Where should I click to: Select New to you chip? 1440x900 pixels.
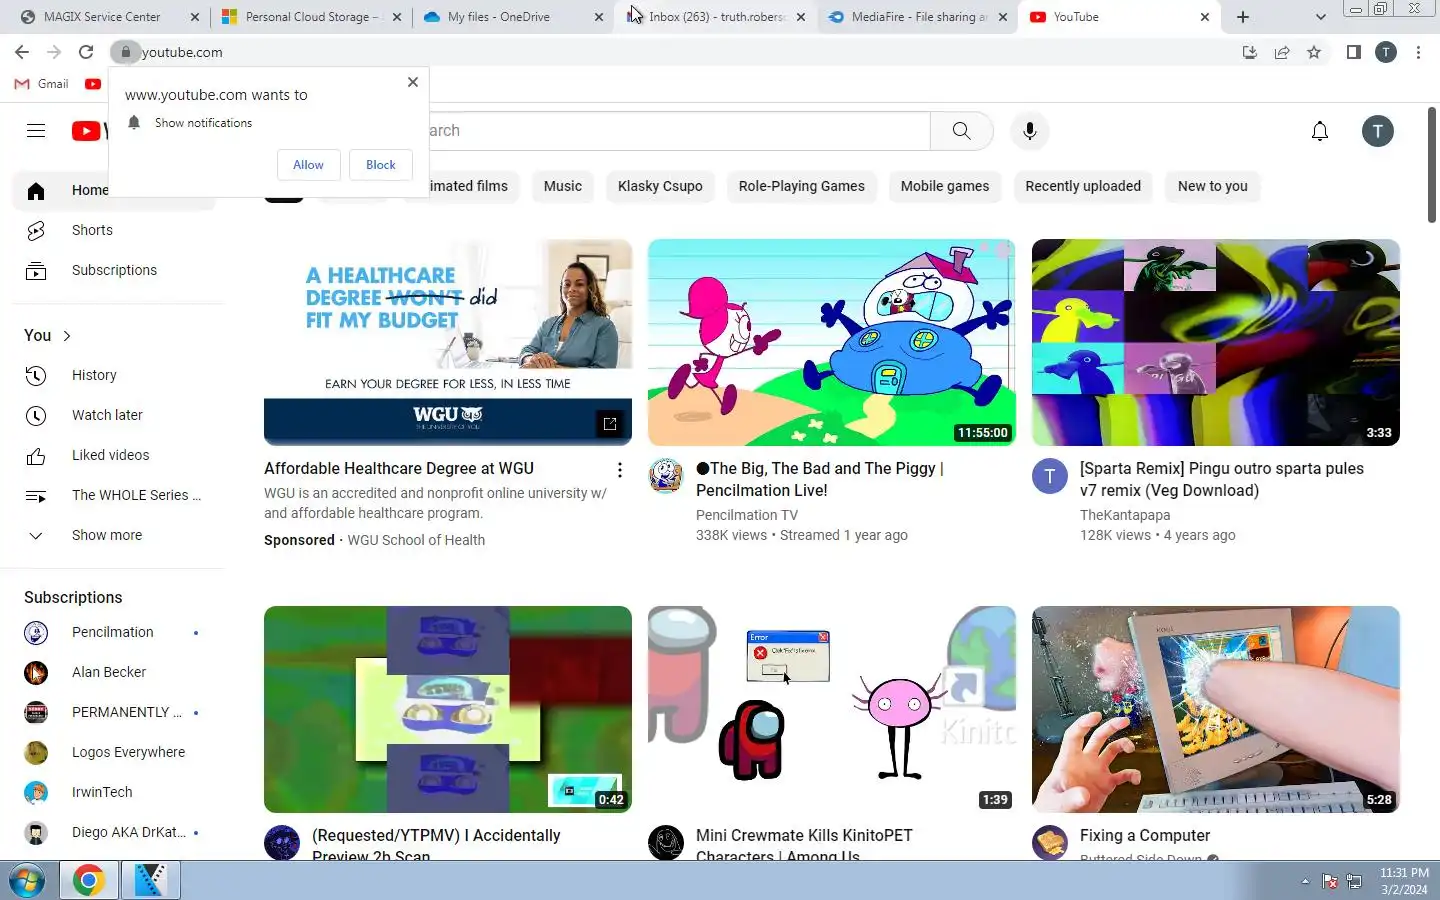coord(1212,186)
